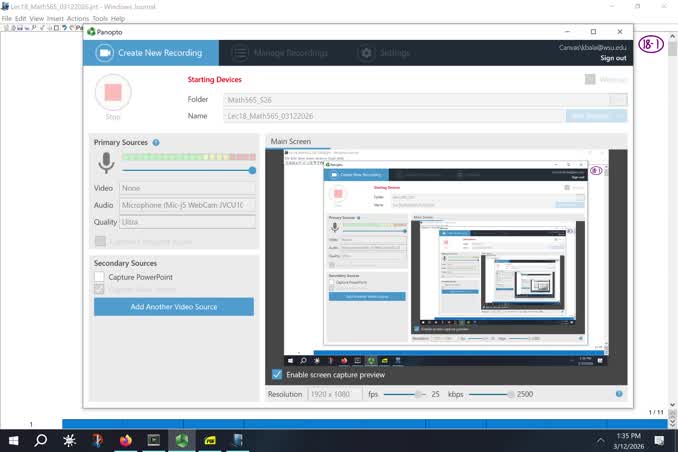Click Add Another Video Source button
Screen dimensions: 678x452
174,307
